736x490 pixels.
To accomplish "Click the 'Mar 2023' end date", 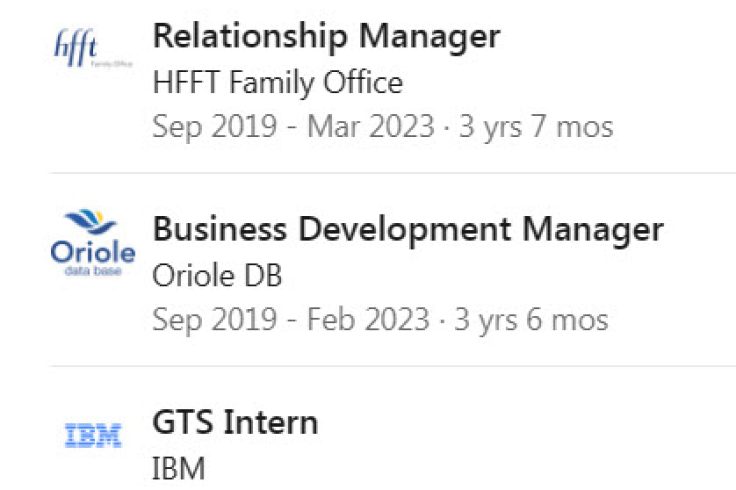I will tap(371, 127).
